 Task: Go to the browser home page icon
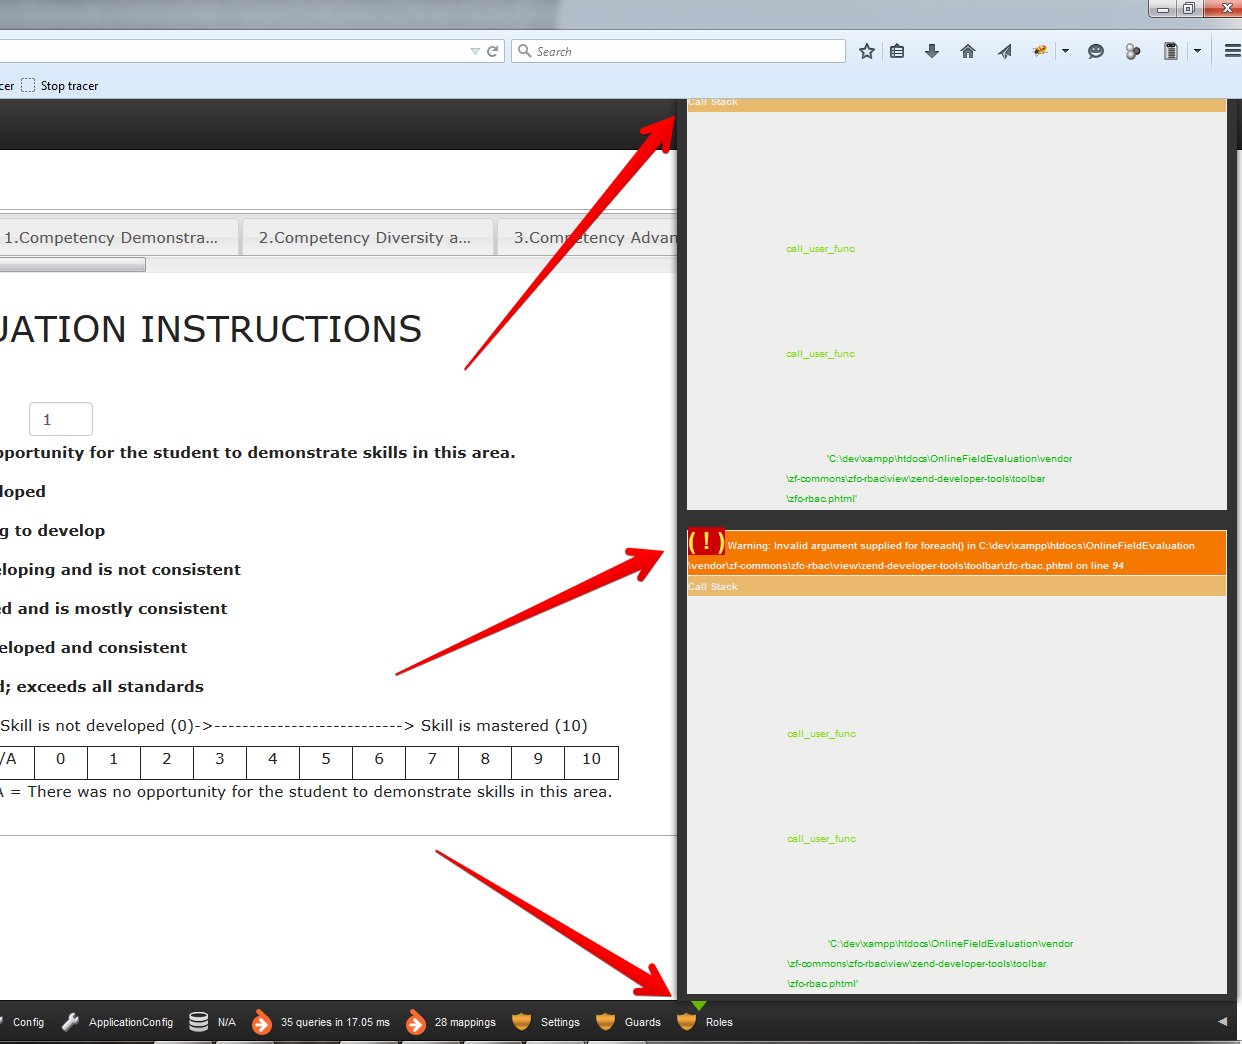coord(968,51)
